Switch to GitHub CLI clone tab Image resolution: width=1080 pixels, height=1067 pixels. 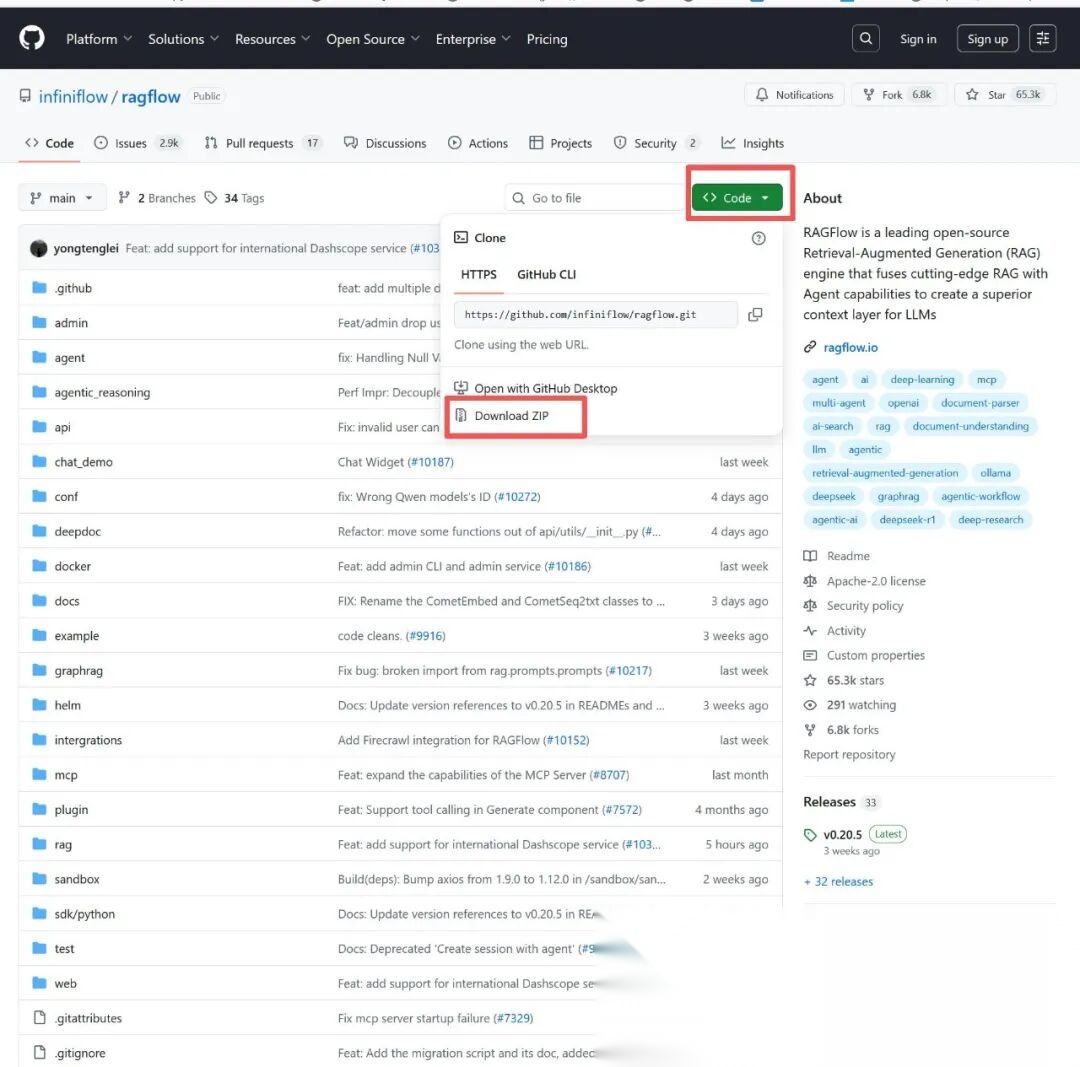pos(546,274)
